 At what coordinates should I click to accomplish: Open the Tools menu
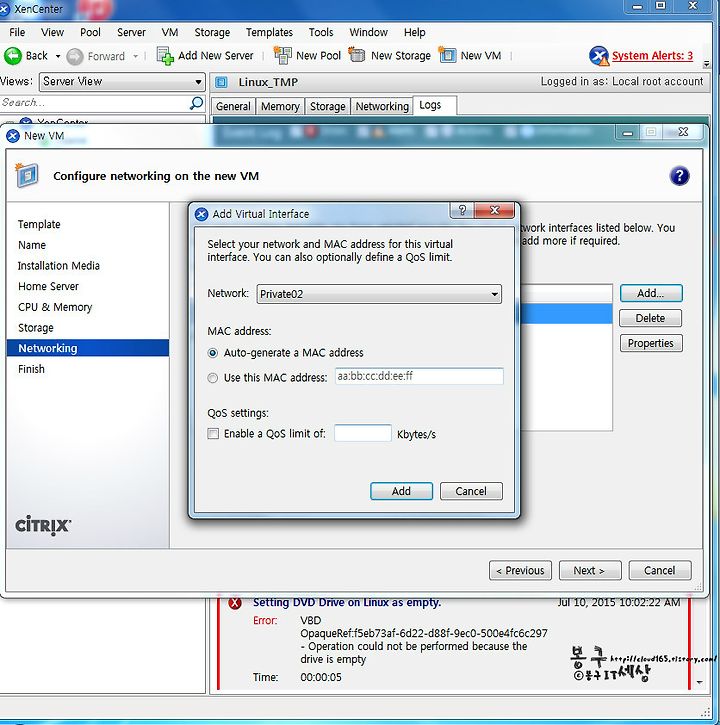[321, 32]
